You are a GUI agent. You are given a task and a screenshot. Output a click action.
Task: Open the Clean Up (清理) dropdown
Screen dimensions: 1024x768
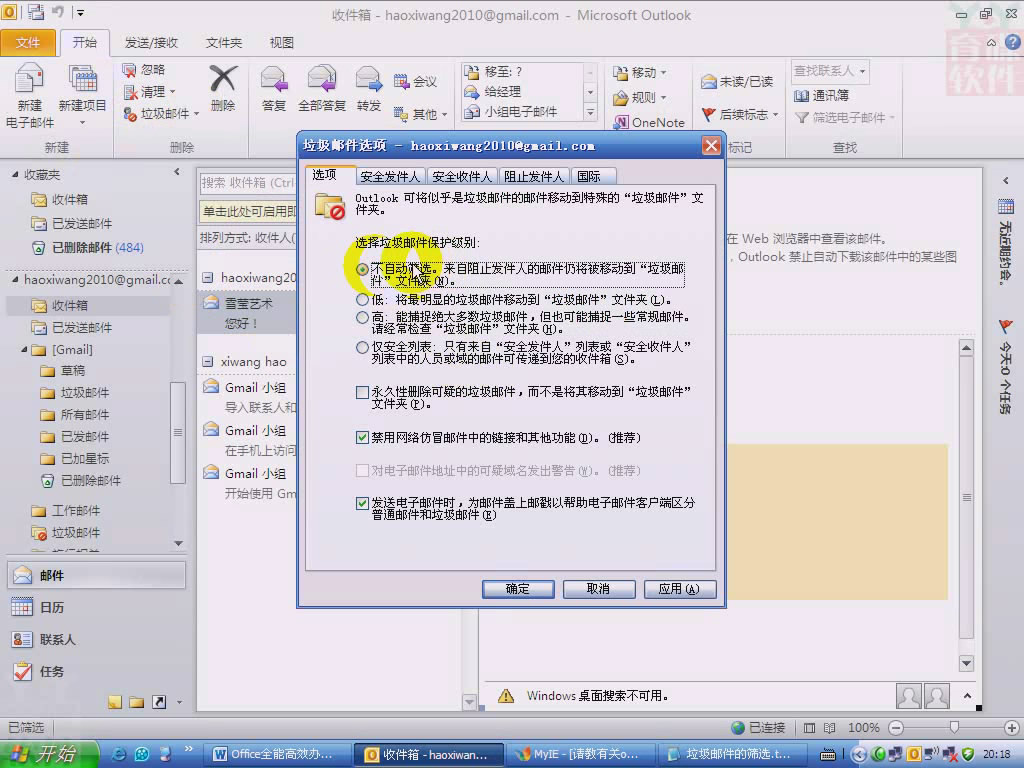(150, 92)
